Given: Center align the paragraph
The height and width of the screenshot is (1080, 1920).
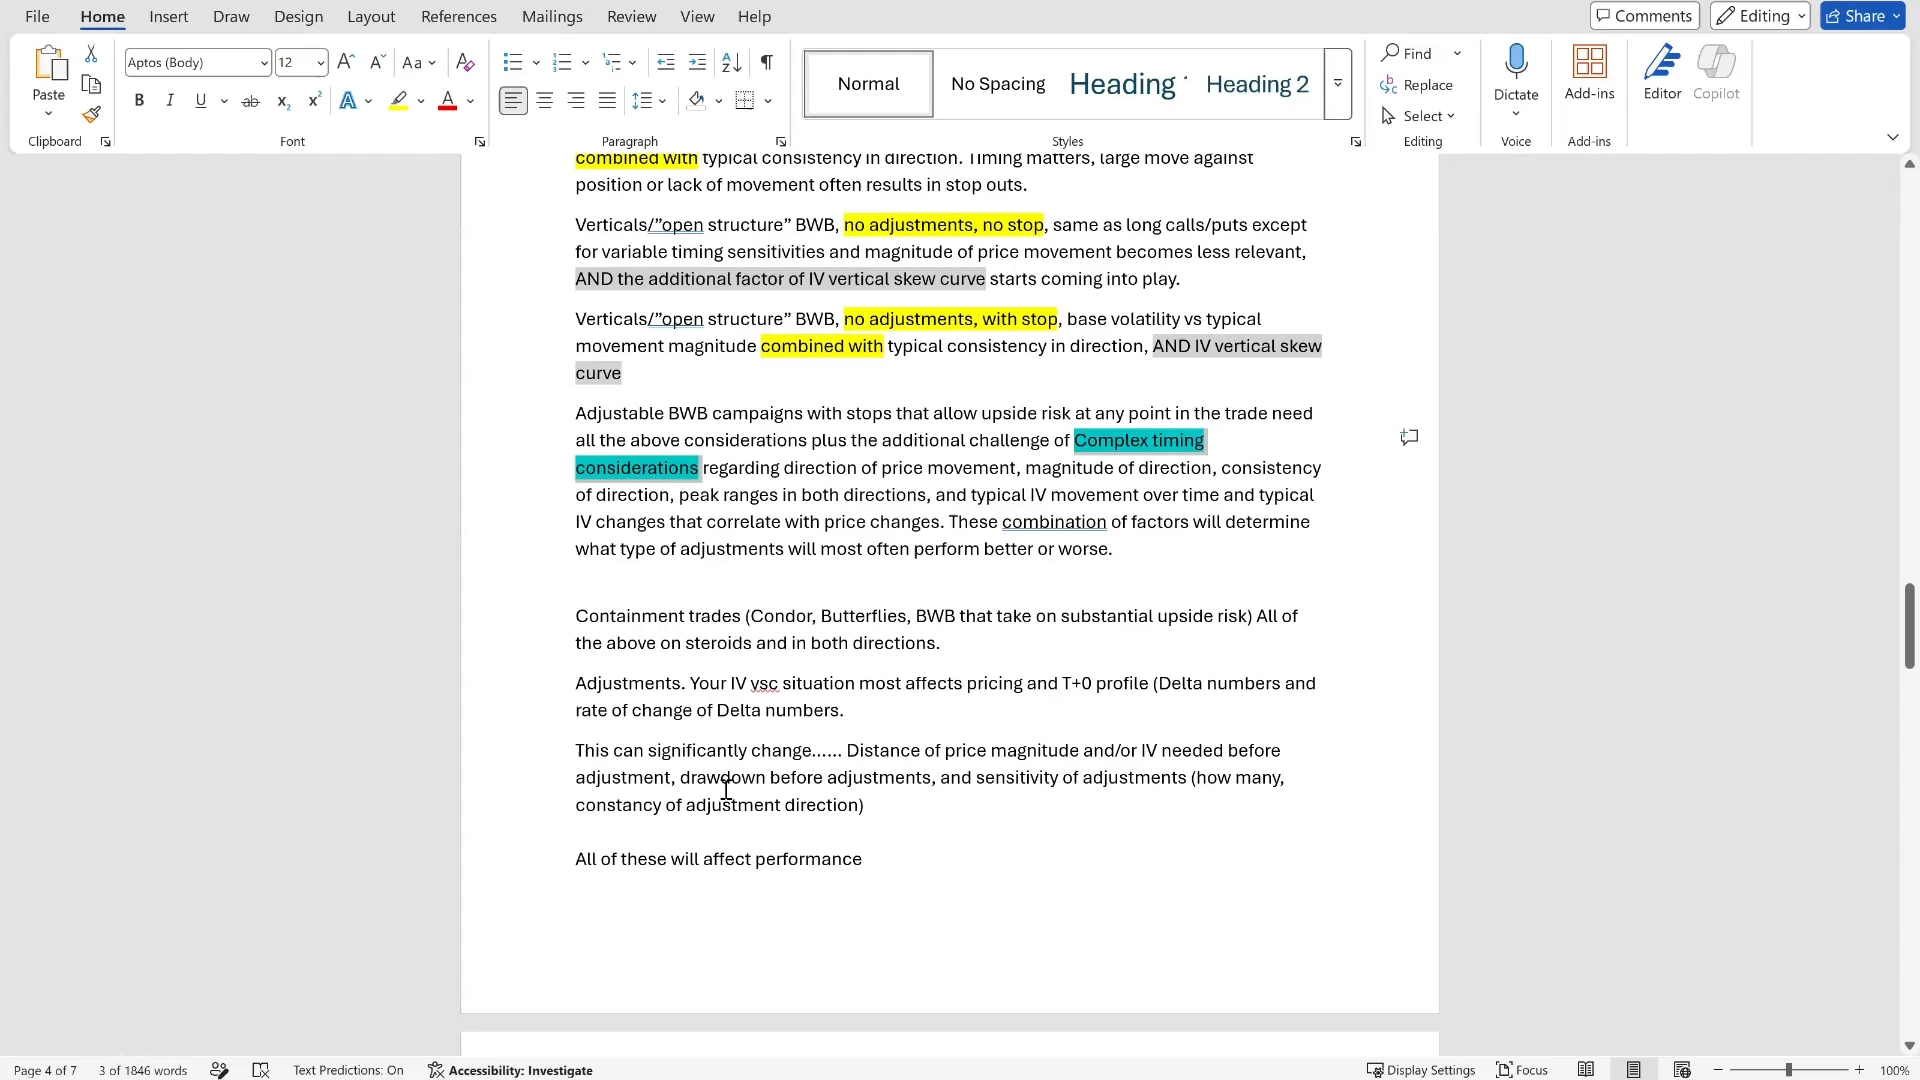Looking at the screenshot, I should point(545,101).
